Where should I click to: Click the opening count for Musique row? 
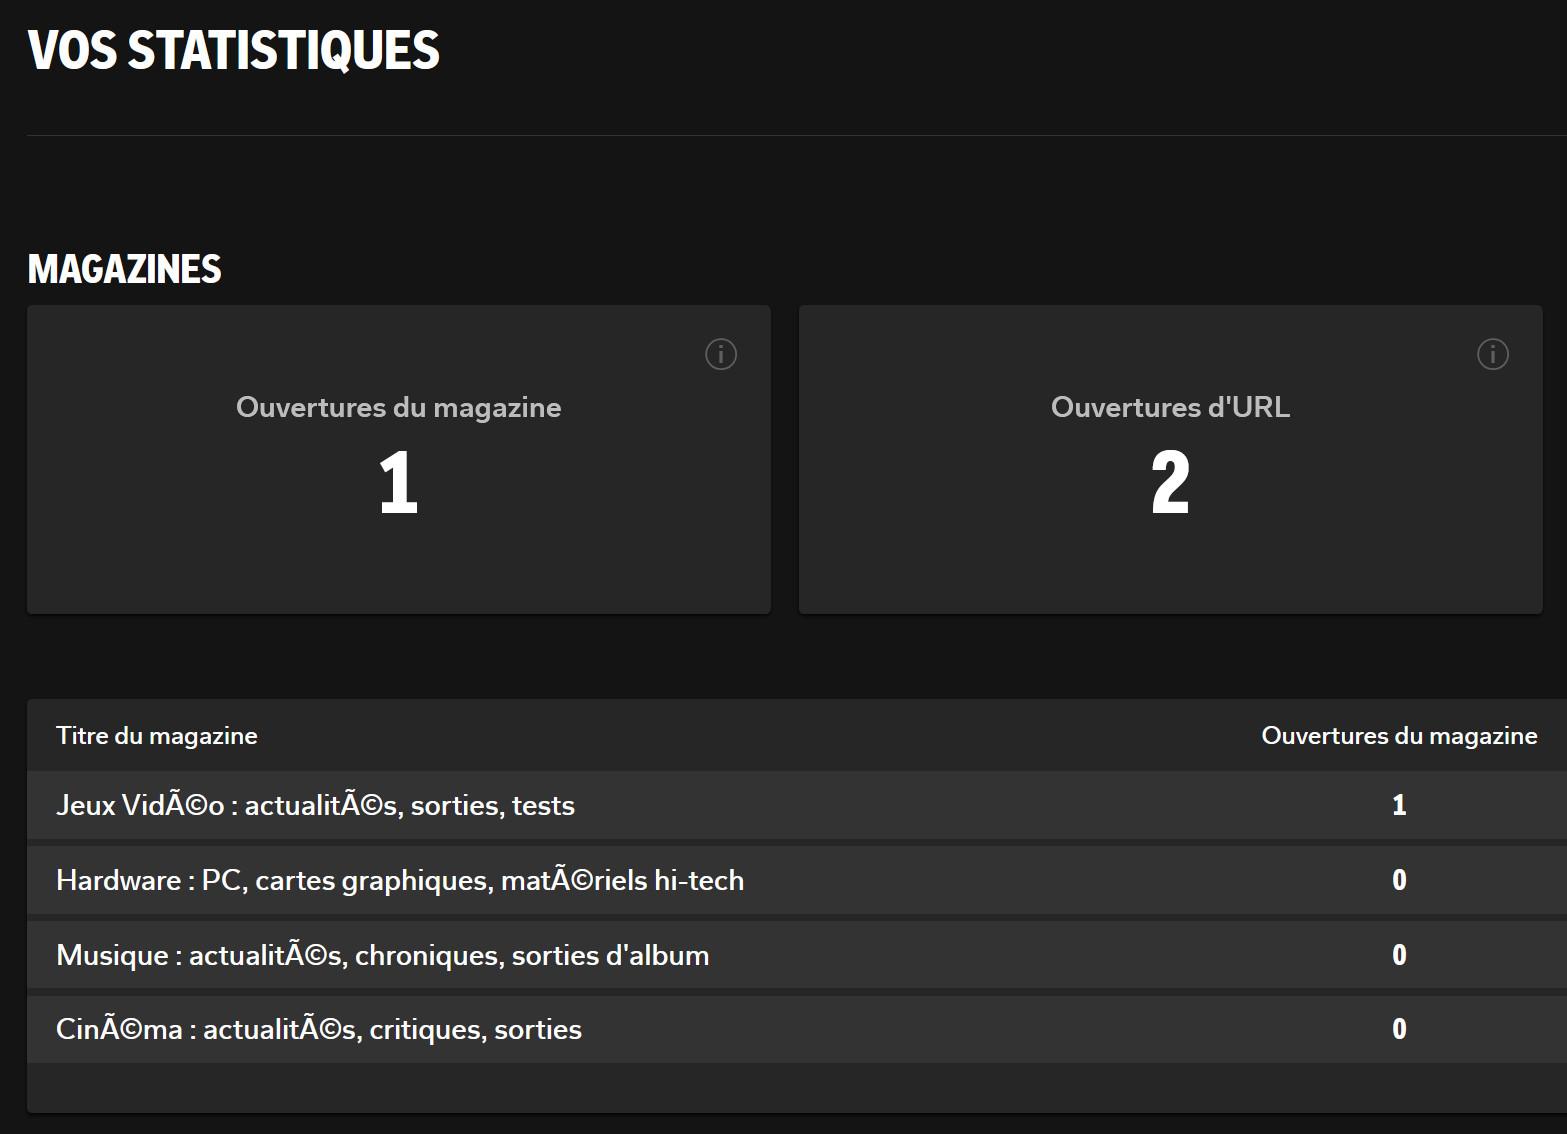pyautogui.click(x=1399, y=955)
